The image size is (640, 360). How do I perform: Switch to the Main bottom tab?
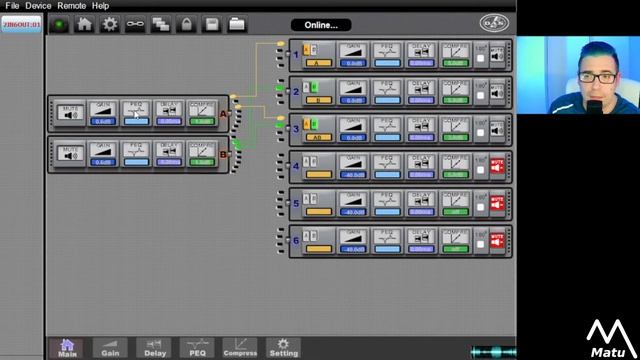(67, 348)
